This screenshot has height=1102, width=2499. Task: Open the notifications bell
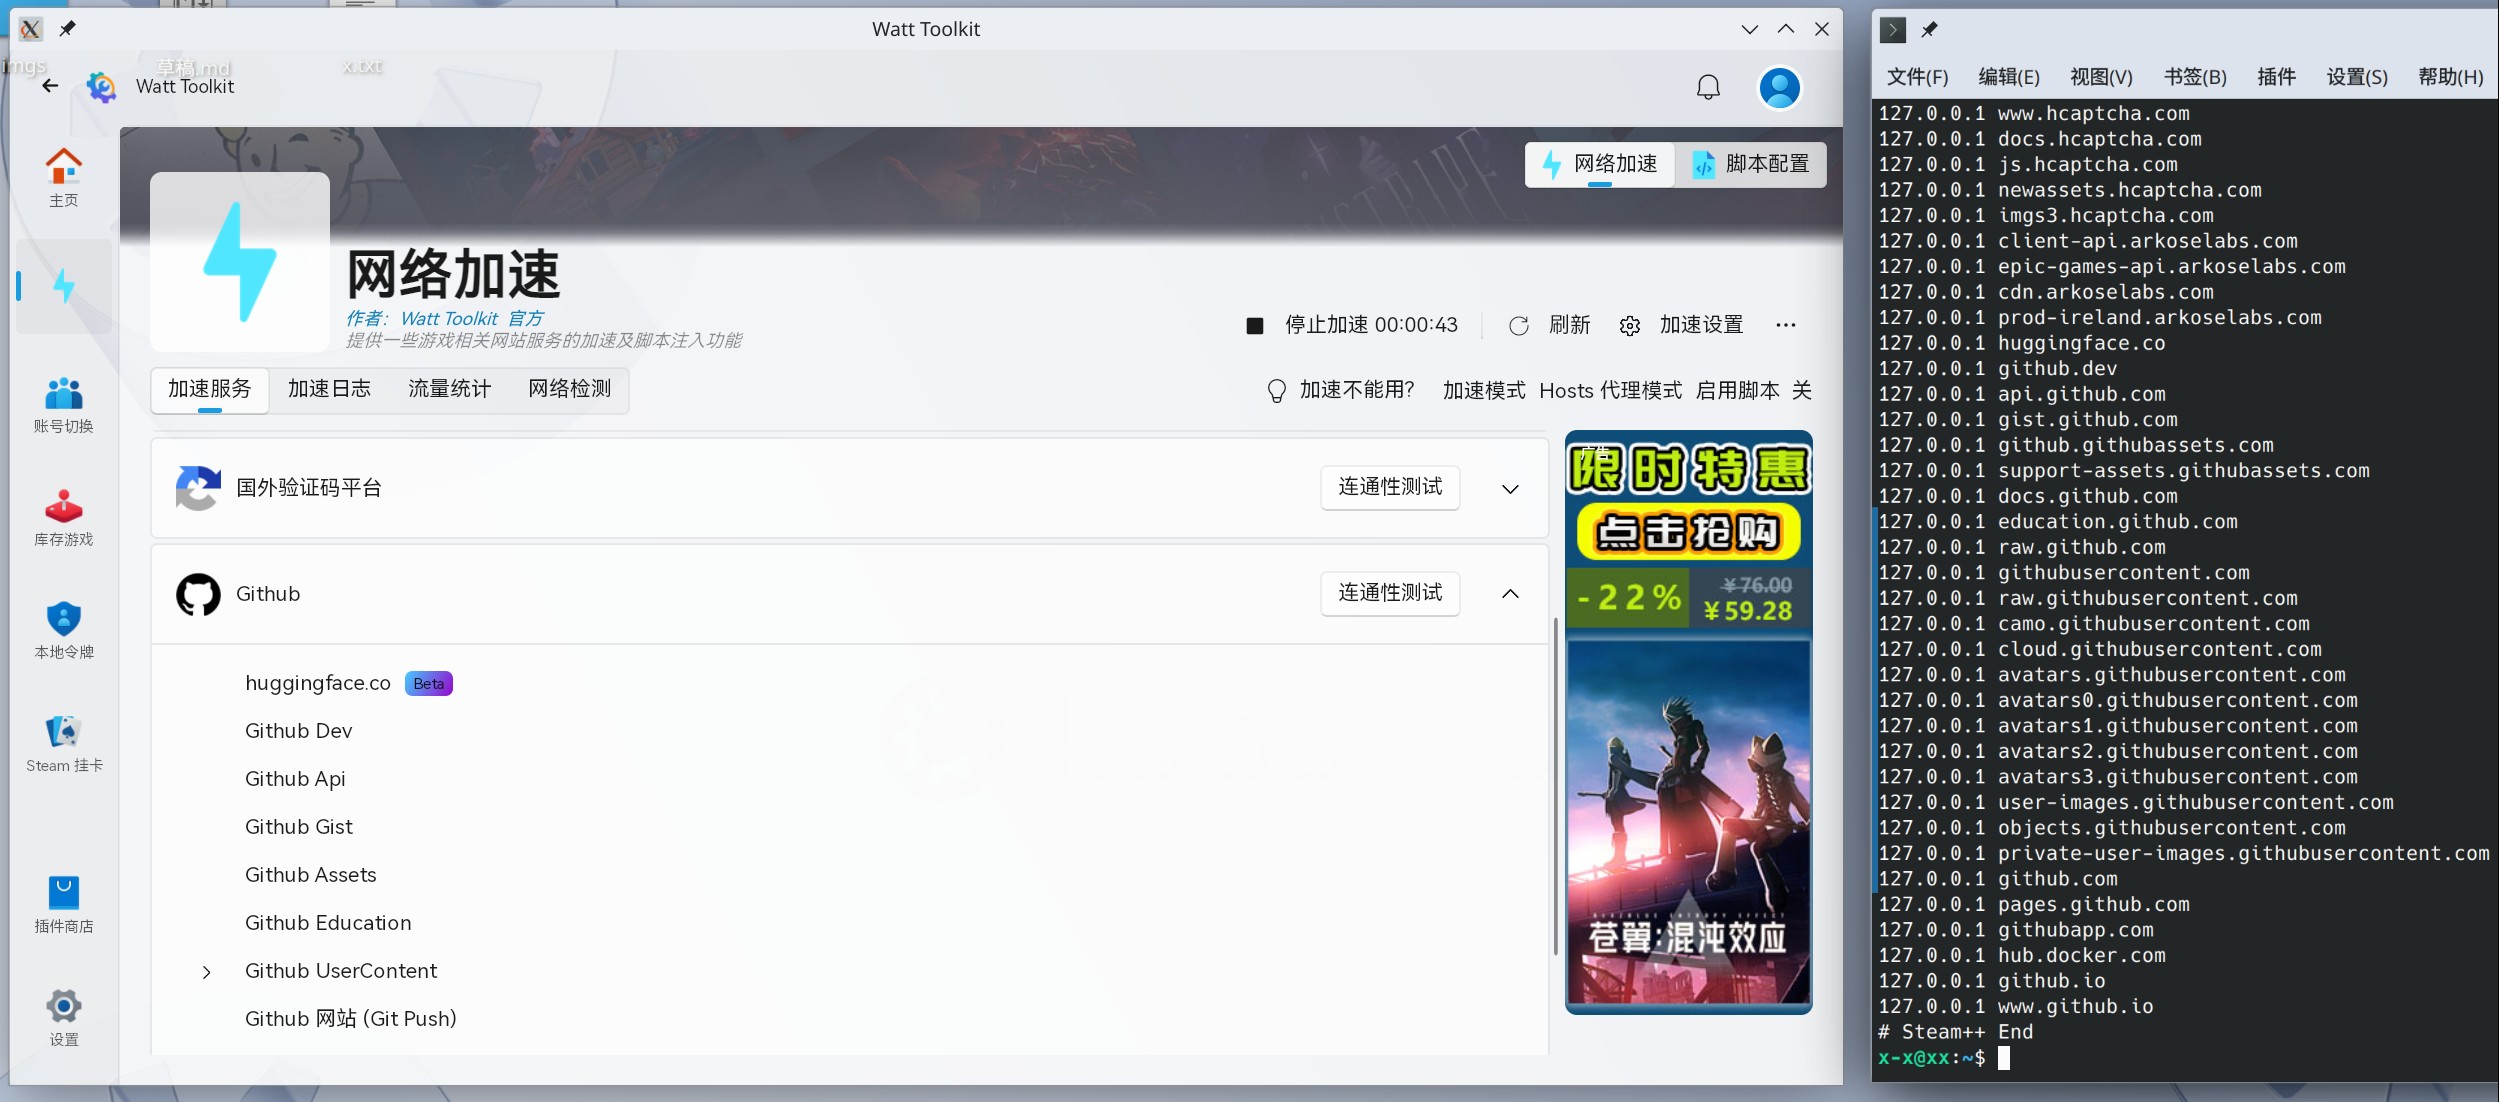pos(1708,88)
